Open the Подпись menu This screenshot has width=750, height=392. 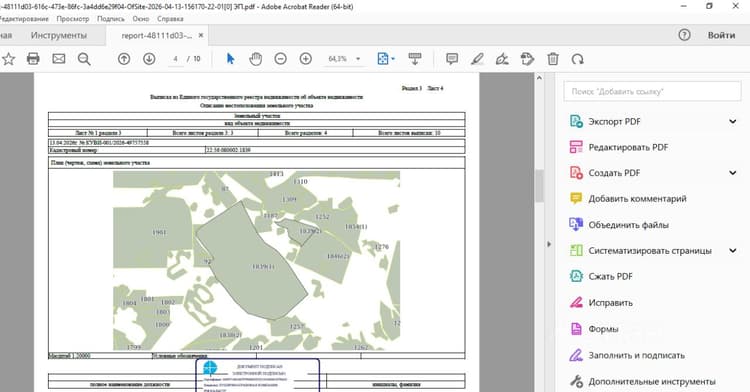110,19
